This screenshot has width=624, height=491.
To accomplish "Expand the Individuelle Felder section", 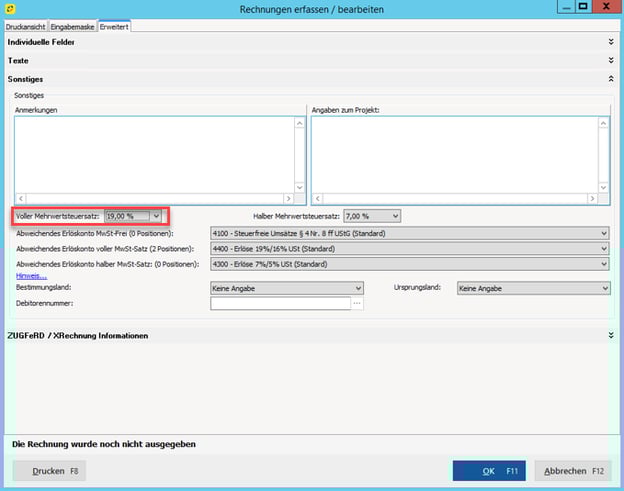I will (609, 42).
